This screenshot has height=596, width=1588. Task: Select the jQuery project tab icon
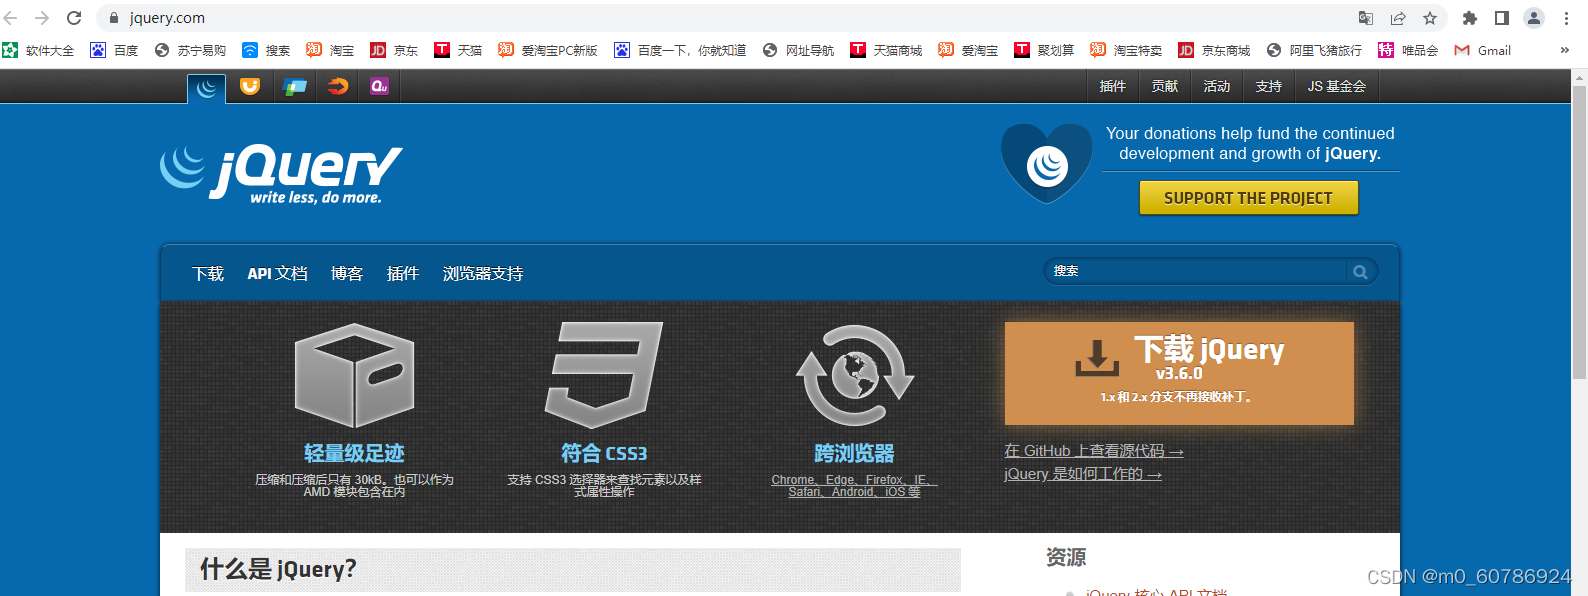(x=206, y=88)
